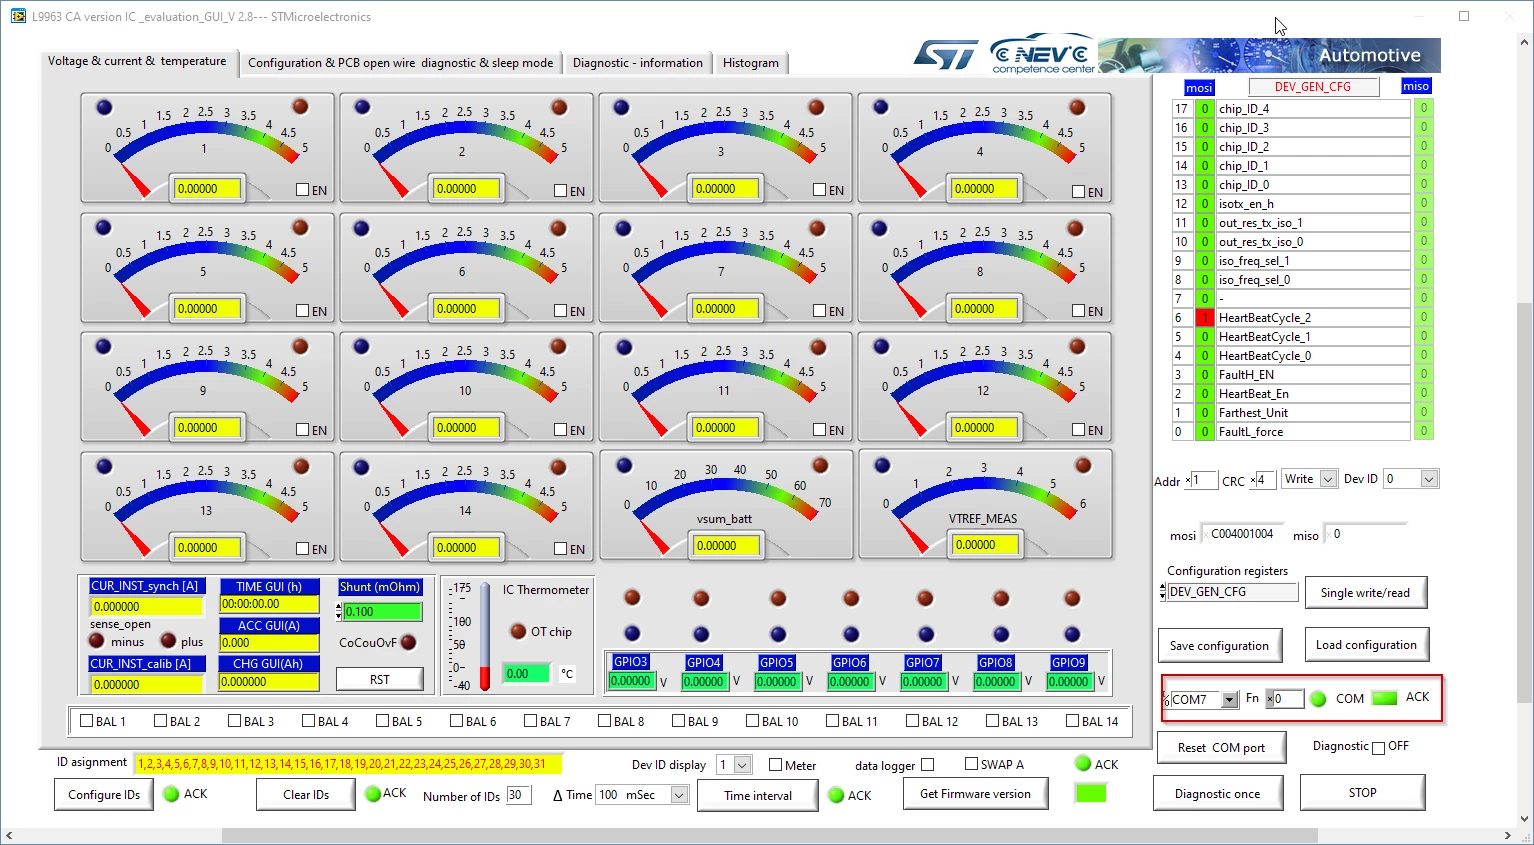This screenshot has height=845, width=1534.
Task: Click the green rectangular ACK indicator by COM
Action: tap(1384, 698)
